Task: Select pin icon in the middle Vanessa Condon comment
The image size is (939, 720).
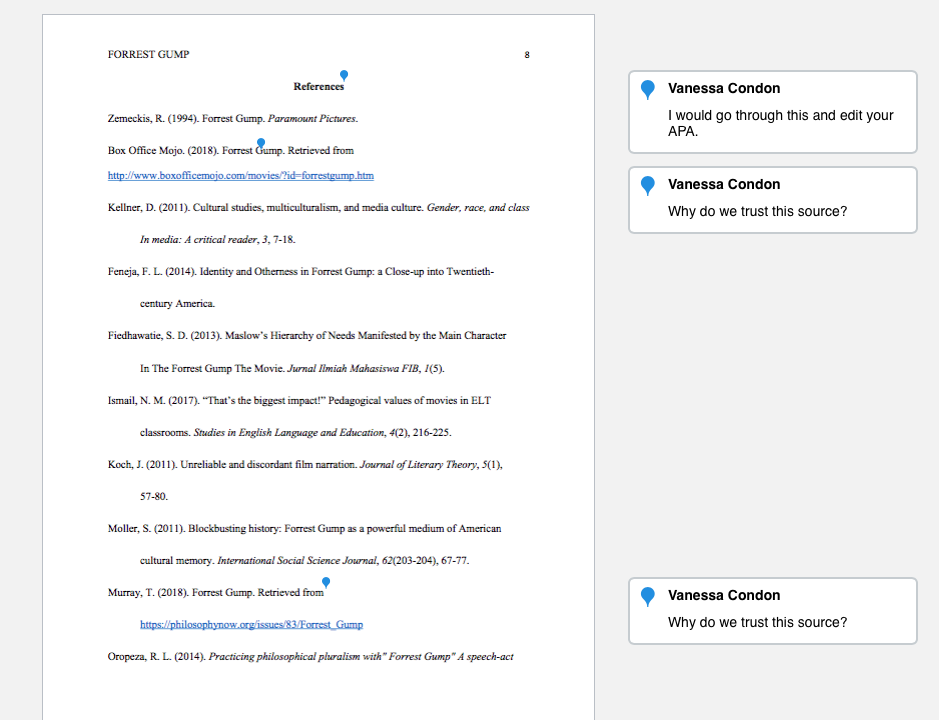Action: tap(647, 186)
